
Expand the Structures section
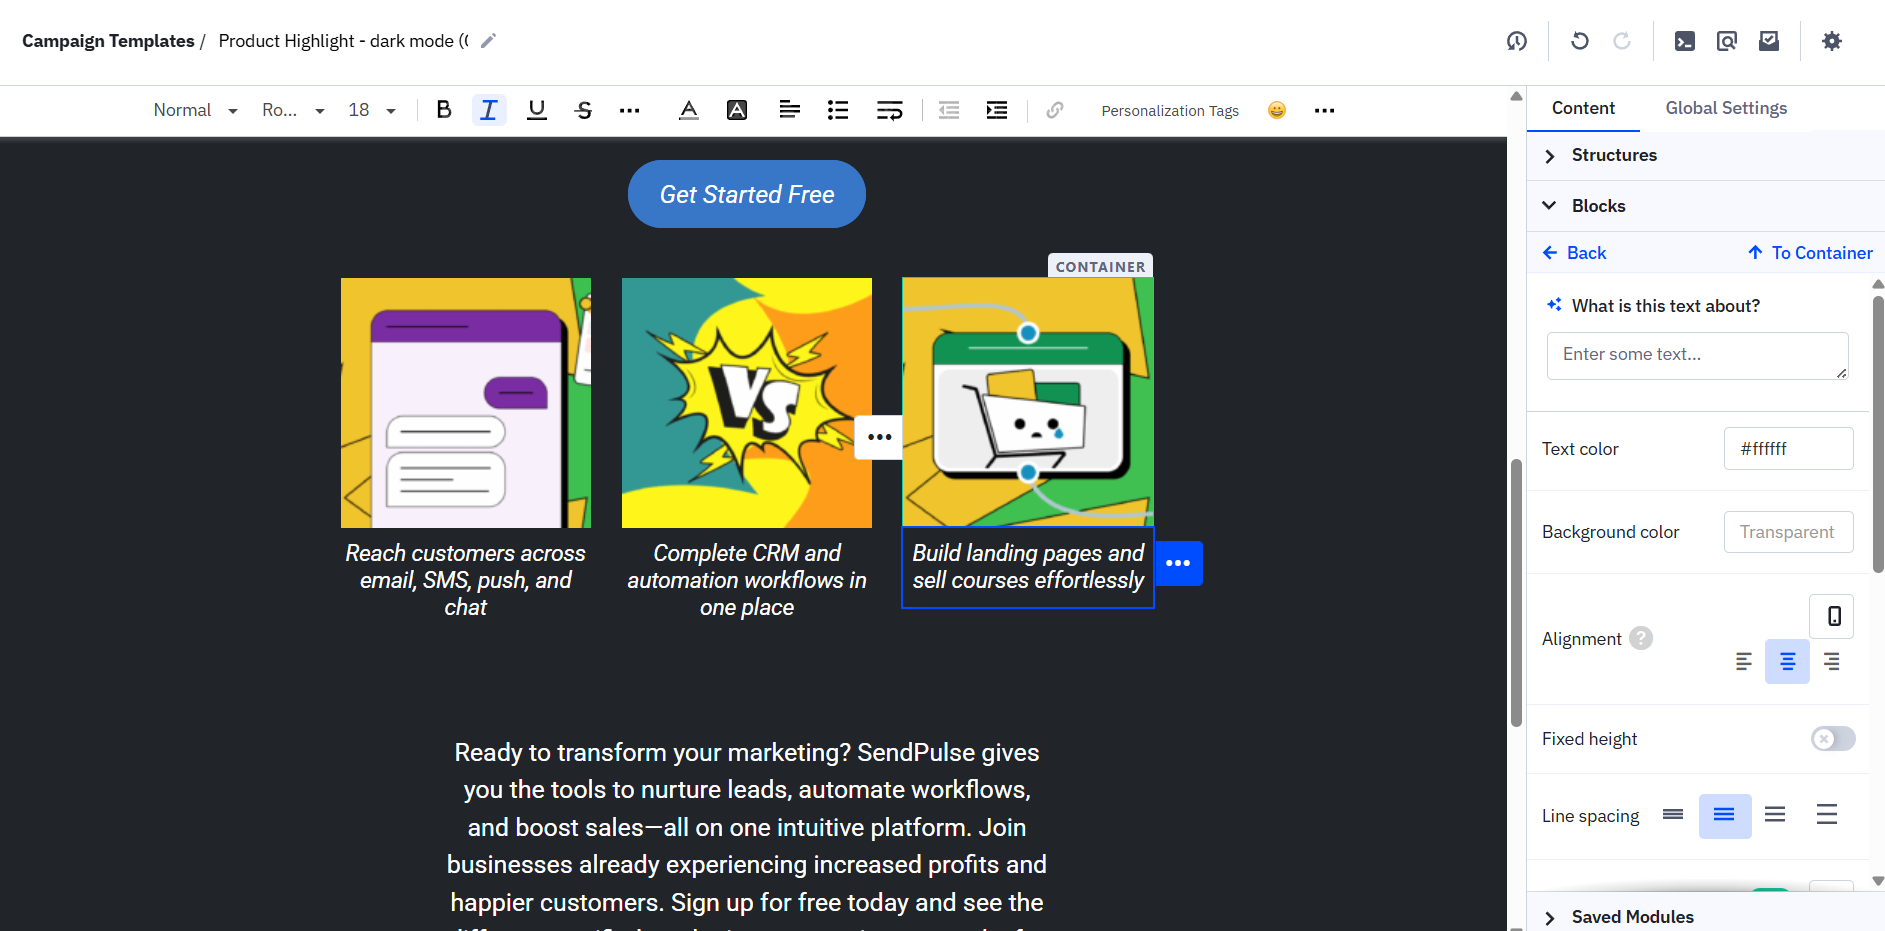coord(1706,155)
